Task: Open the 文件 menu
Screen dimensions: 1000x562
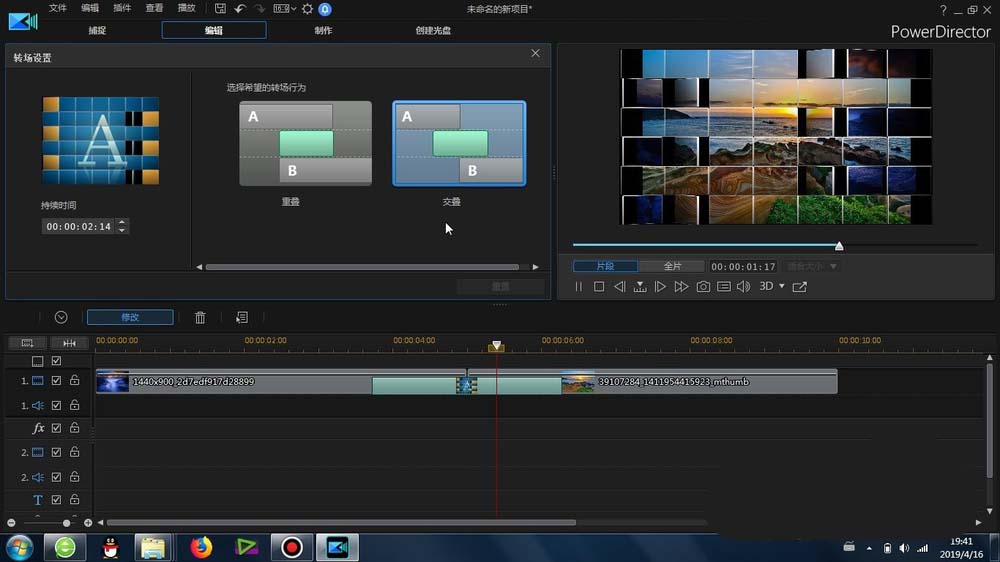Action: [x=58, y=8]
